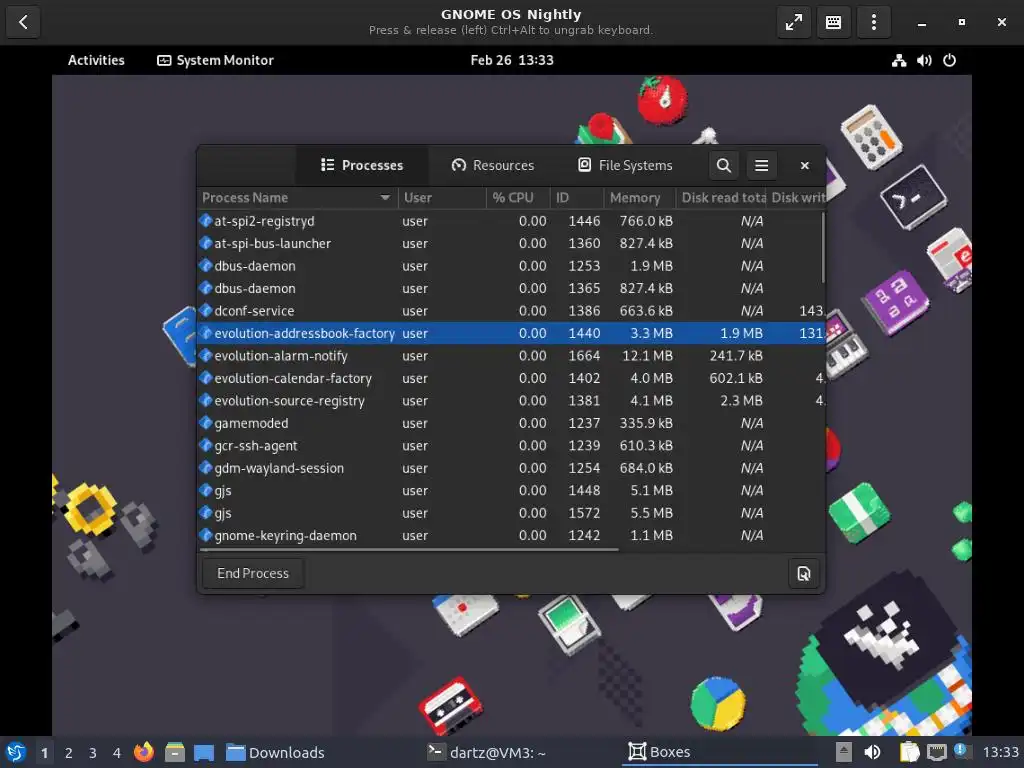Sort by Disk read total column
The width and height of the screenshot is (1024, 768).
pyautogui.click(x=722, y=198)
